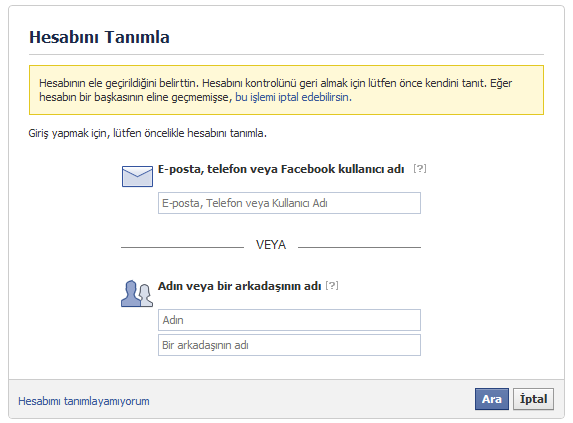Image resolution: width=573 pixels, height=423 pixels.
Task: Click the envelope email icon
Action: (137, 176)
